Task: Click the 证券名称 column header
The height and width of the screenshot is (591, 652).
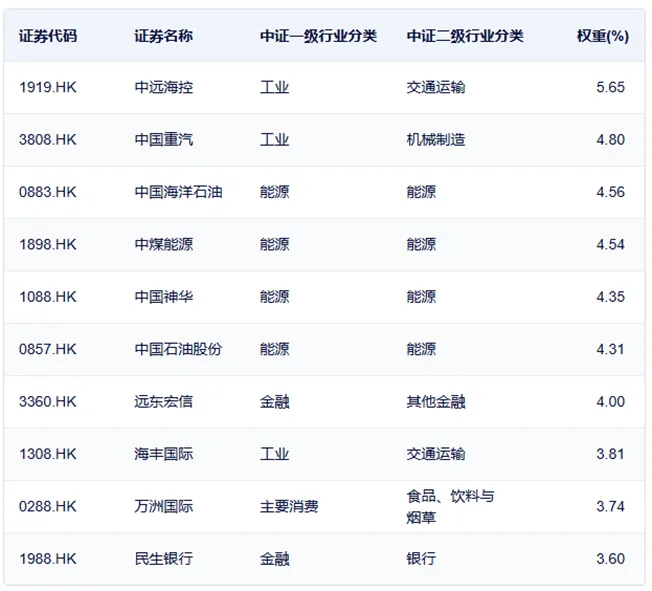Action: (x=163, y=36)
